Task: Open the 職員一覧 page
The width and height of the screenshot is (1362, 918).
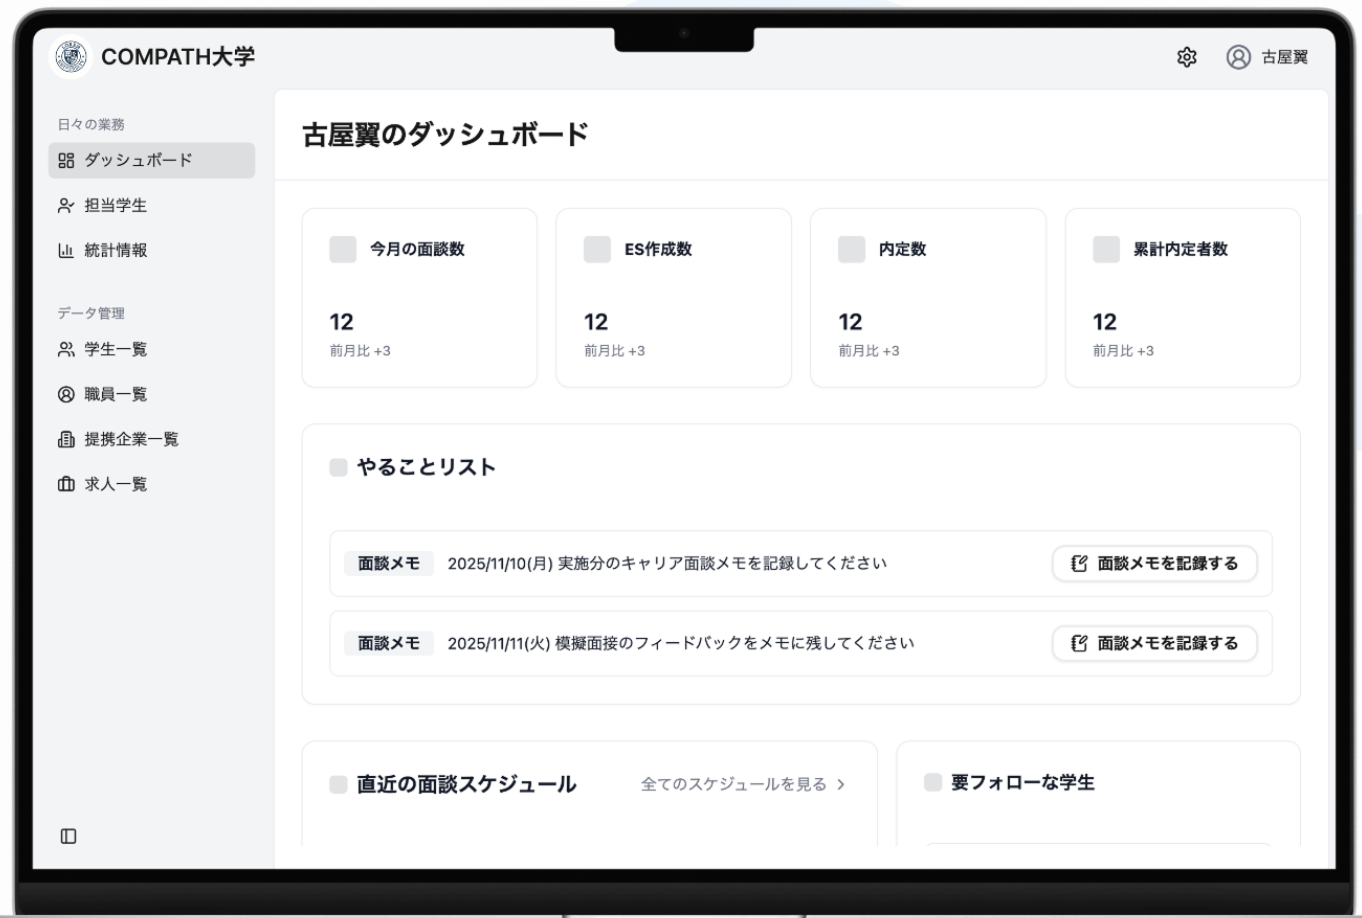Action: point(112,393)
